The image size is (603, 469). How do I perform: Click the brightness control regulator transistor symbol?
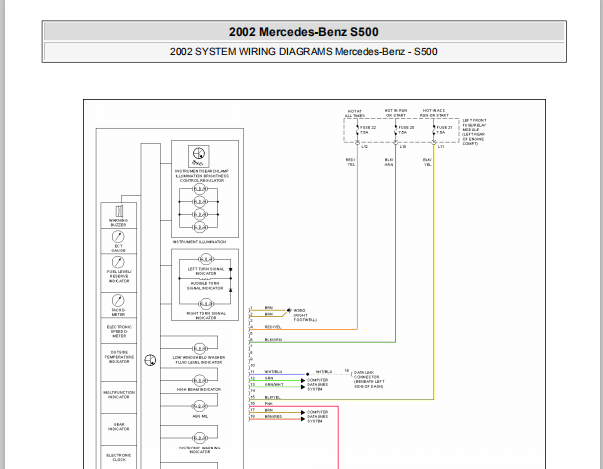[x=199, y=155]
